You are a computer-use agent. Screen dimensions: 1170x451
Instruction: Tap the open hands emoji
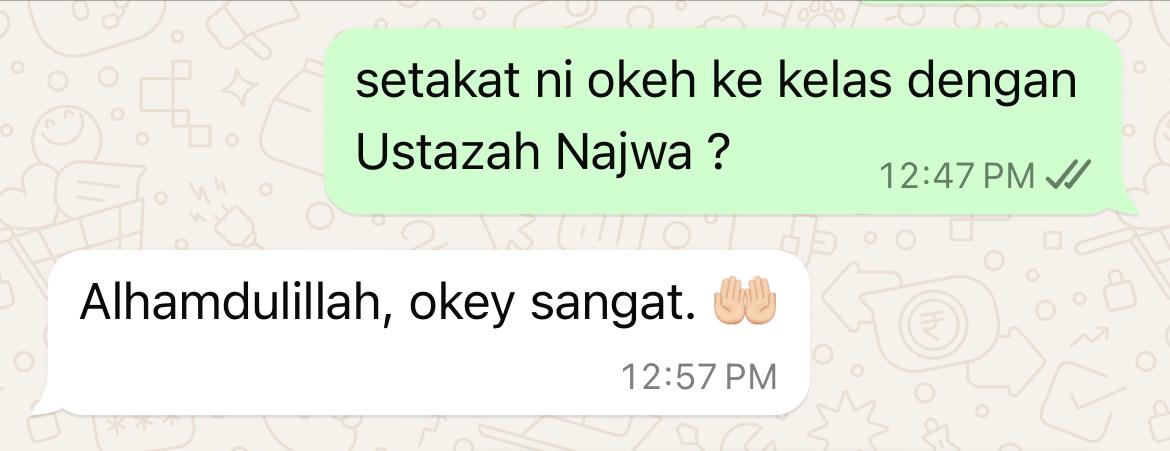pos(745,300)
